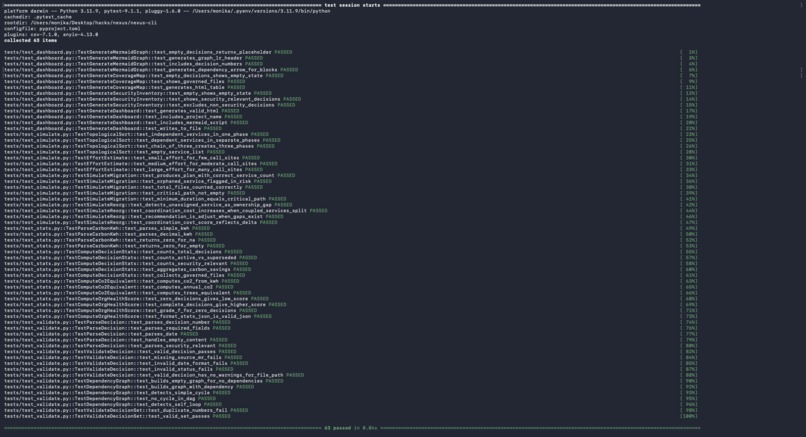Select the test_medium_effort_for_moderate_call_sites line
The width and height of the screenshot is (806, 437).
click(x=141, y=163)
